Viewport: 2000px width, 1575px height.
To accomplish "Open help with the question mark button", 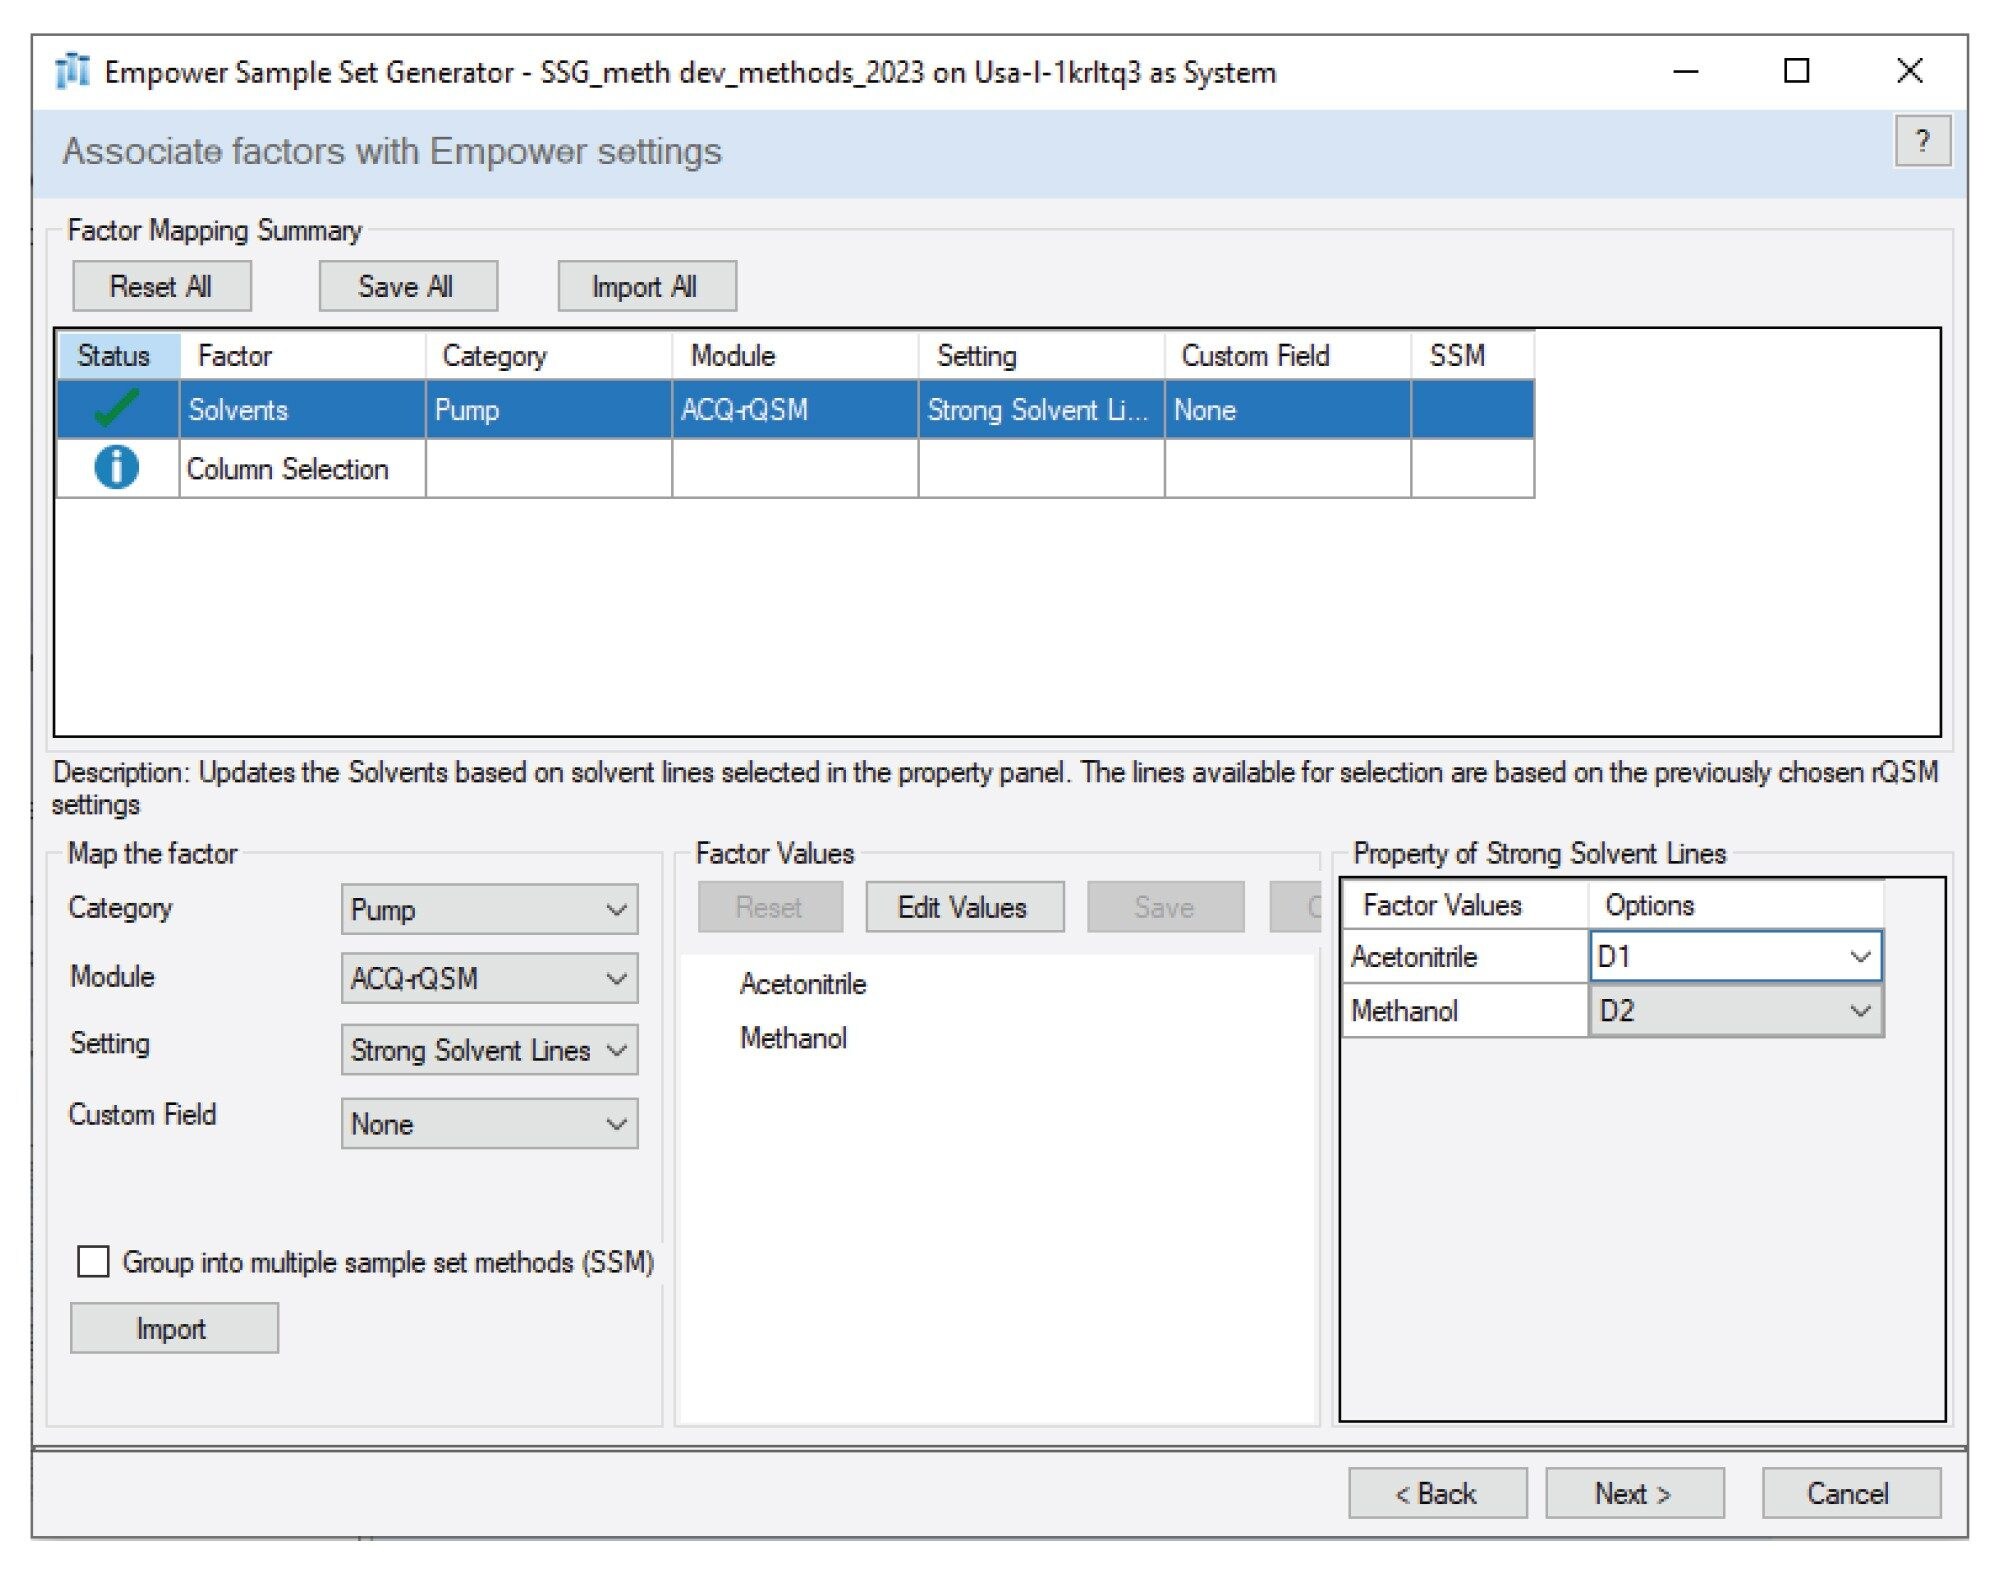I will point(1923,141).
